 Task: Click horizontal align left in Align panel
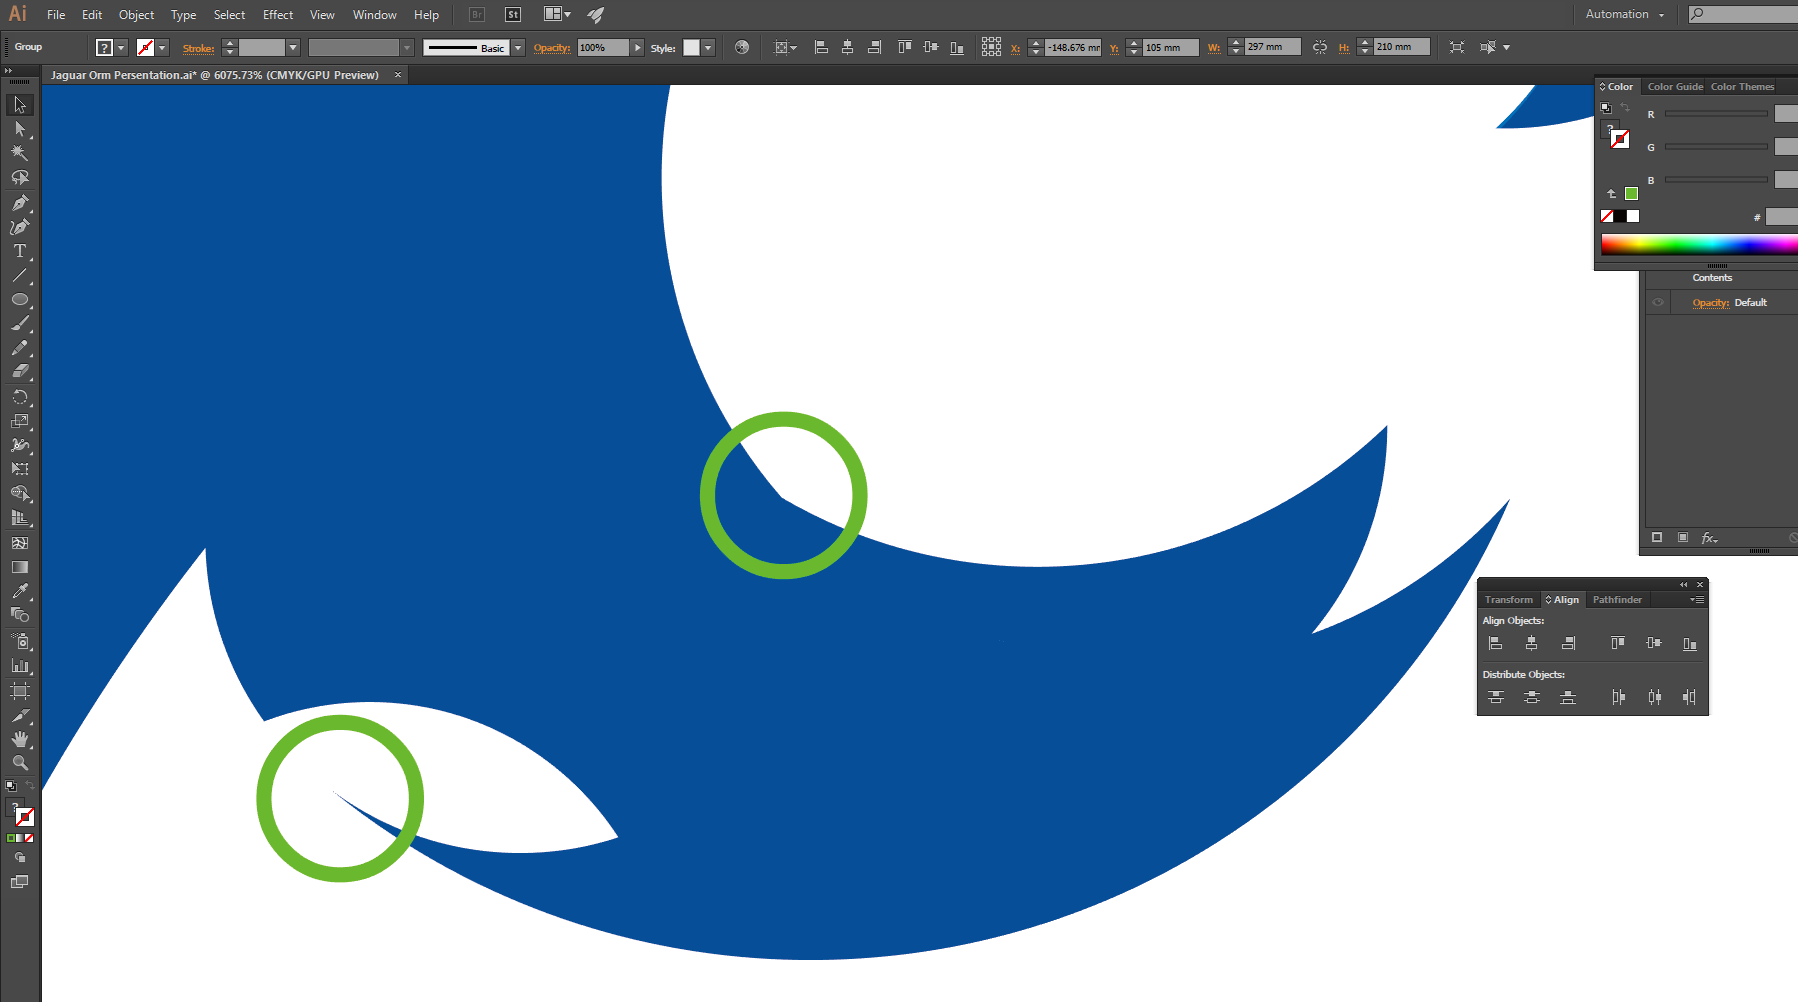pos(1496,643)
